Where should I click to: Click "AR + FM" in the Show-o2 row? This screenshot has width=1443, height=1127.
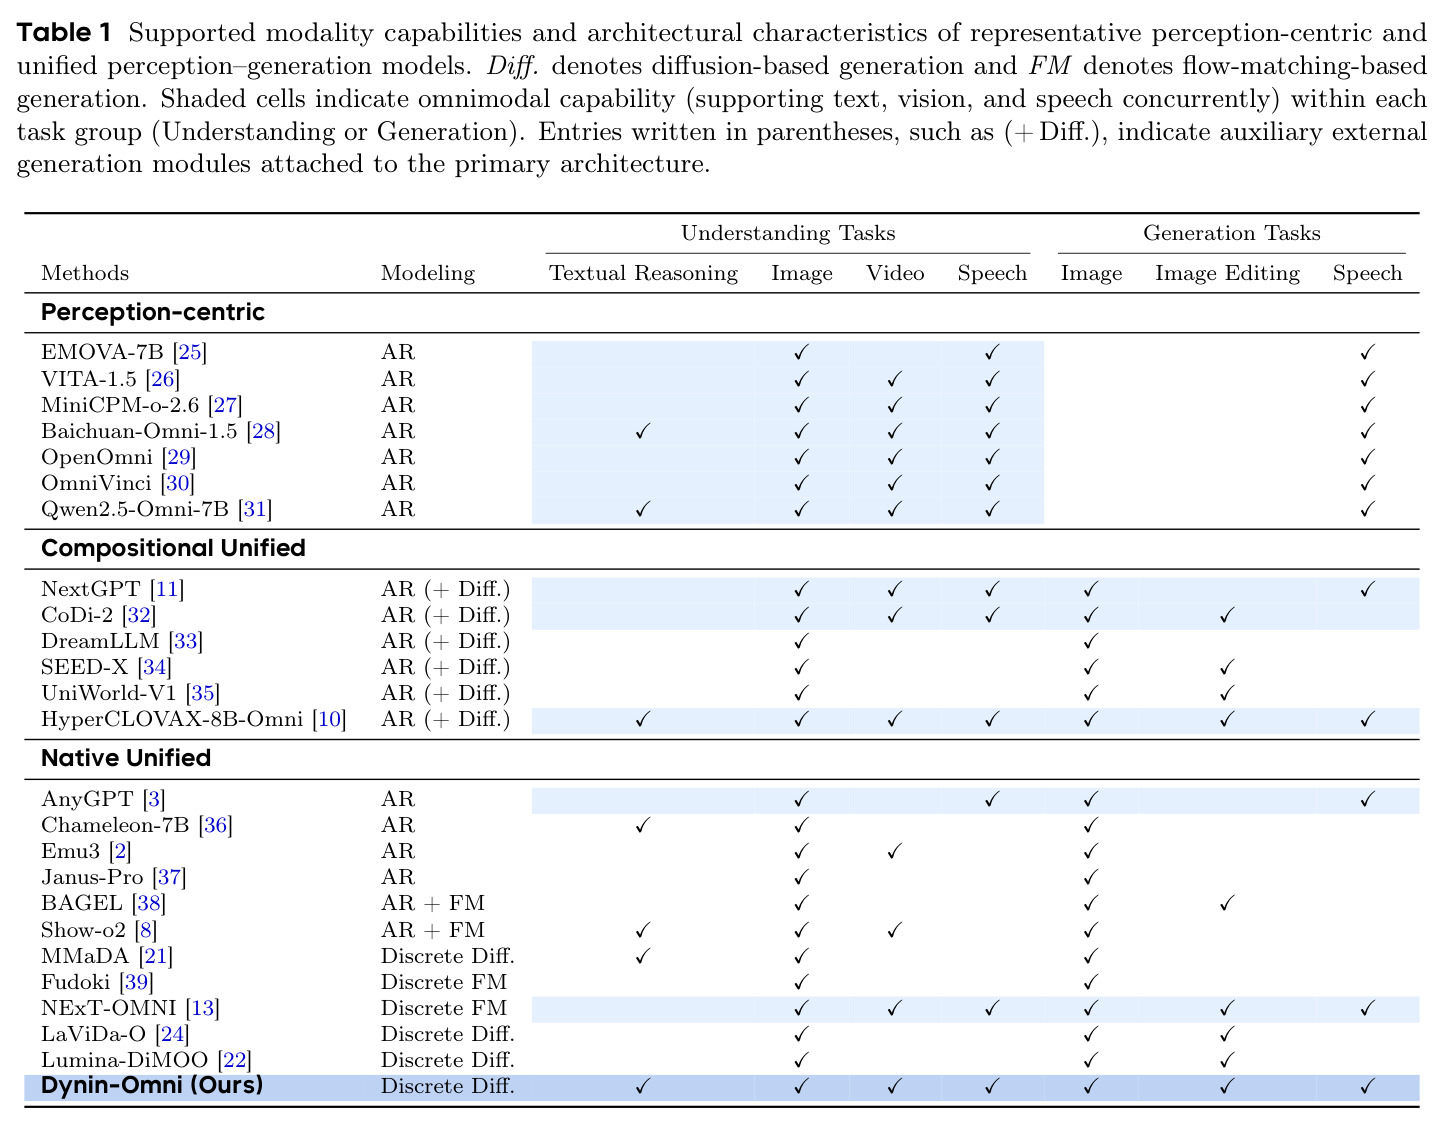click(433, 930)
